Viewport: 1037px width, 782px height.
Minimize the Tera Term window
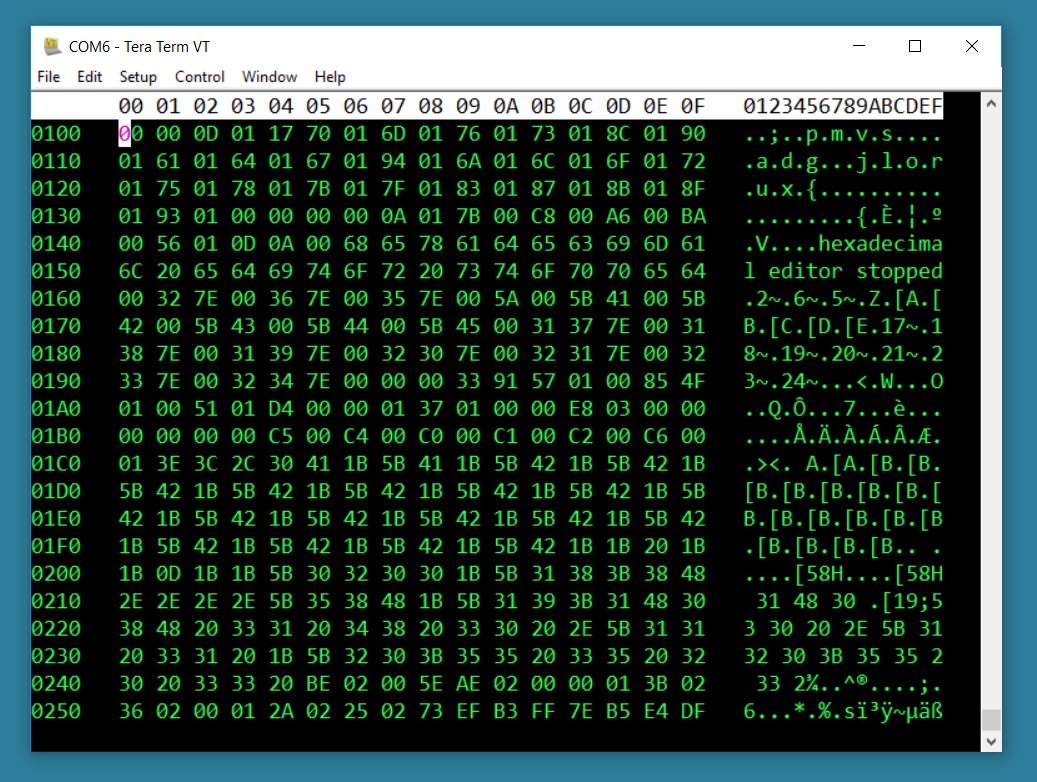coord(859,46)
